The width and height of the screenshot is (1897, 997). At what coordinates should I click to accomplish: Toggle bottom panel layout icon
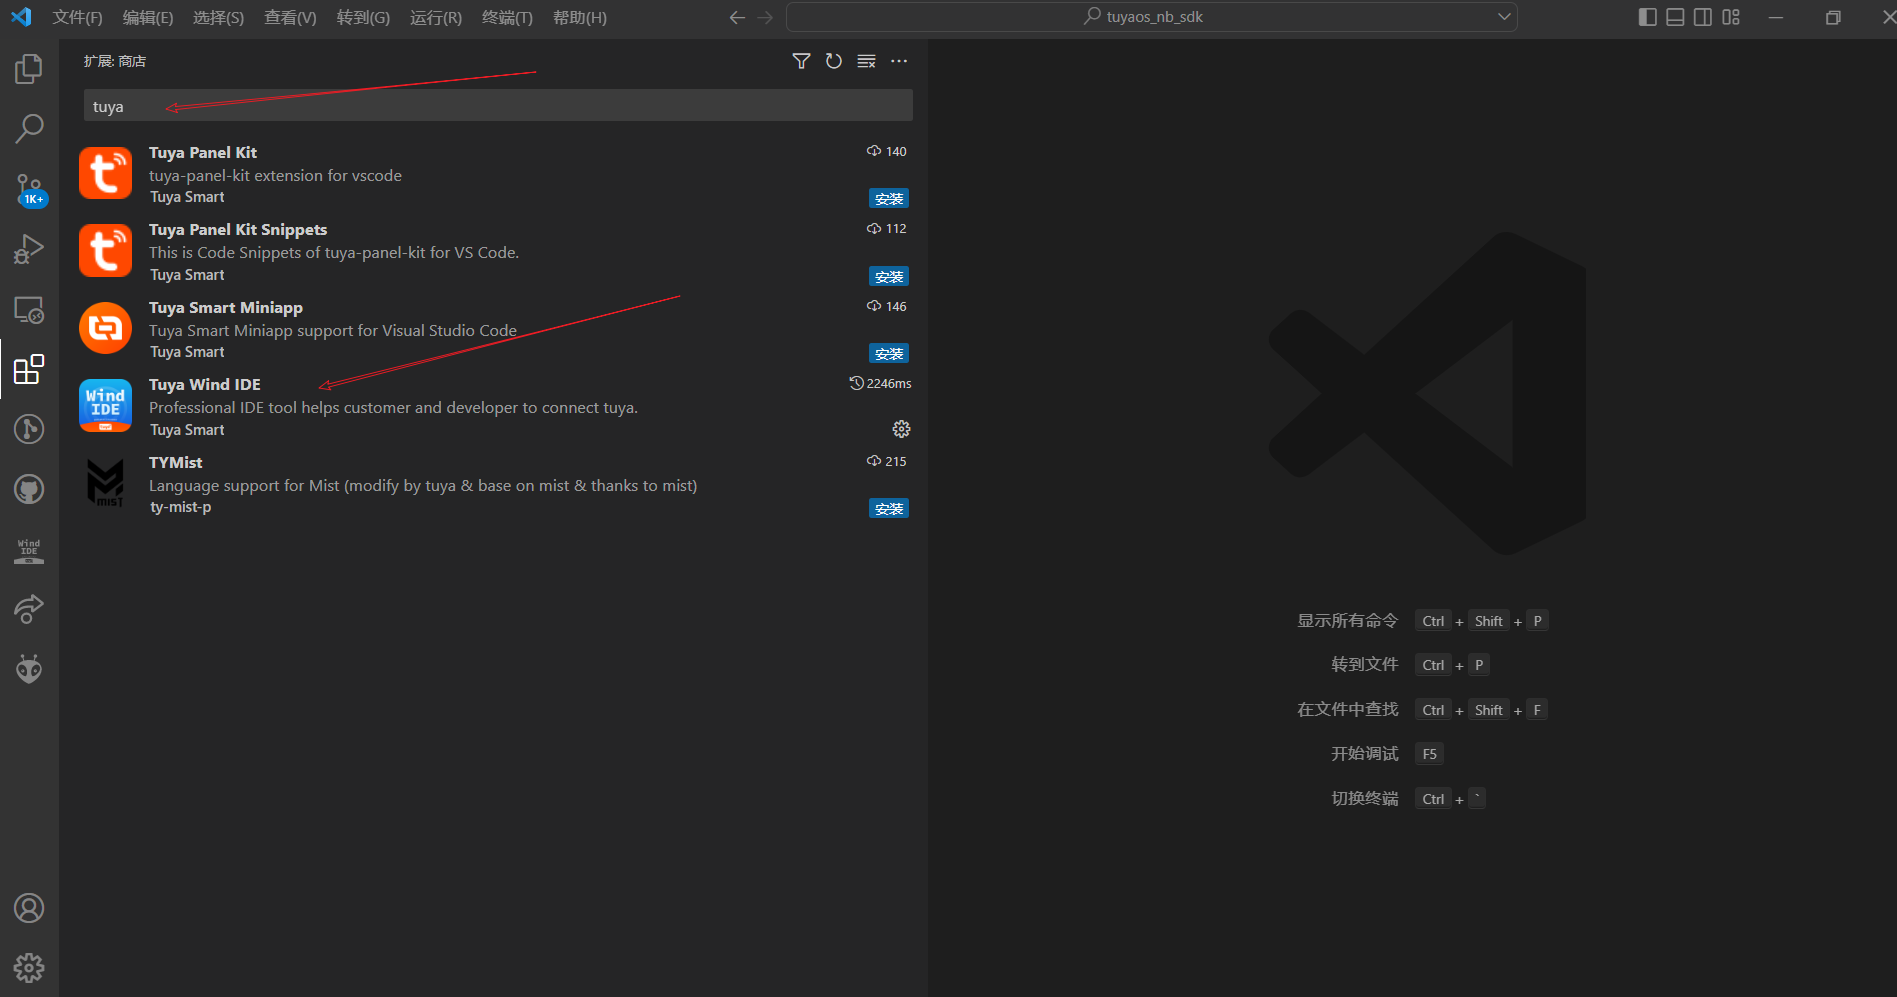(x=1676, y=17)
